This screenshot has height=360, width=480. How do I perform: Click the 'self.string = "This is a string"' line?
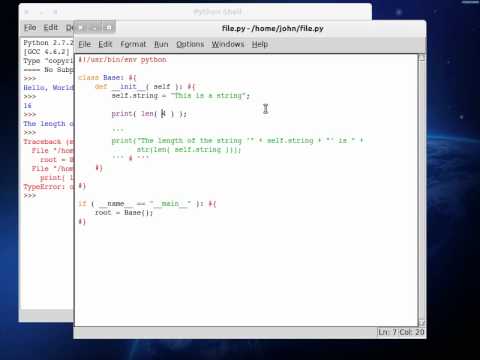click(x=180, y=96)
